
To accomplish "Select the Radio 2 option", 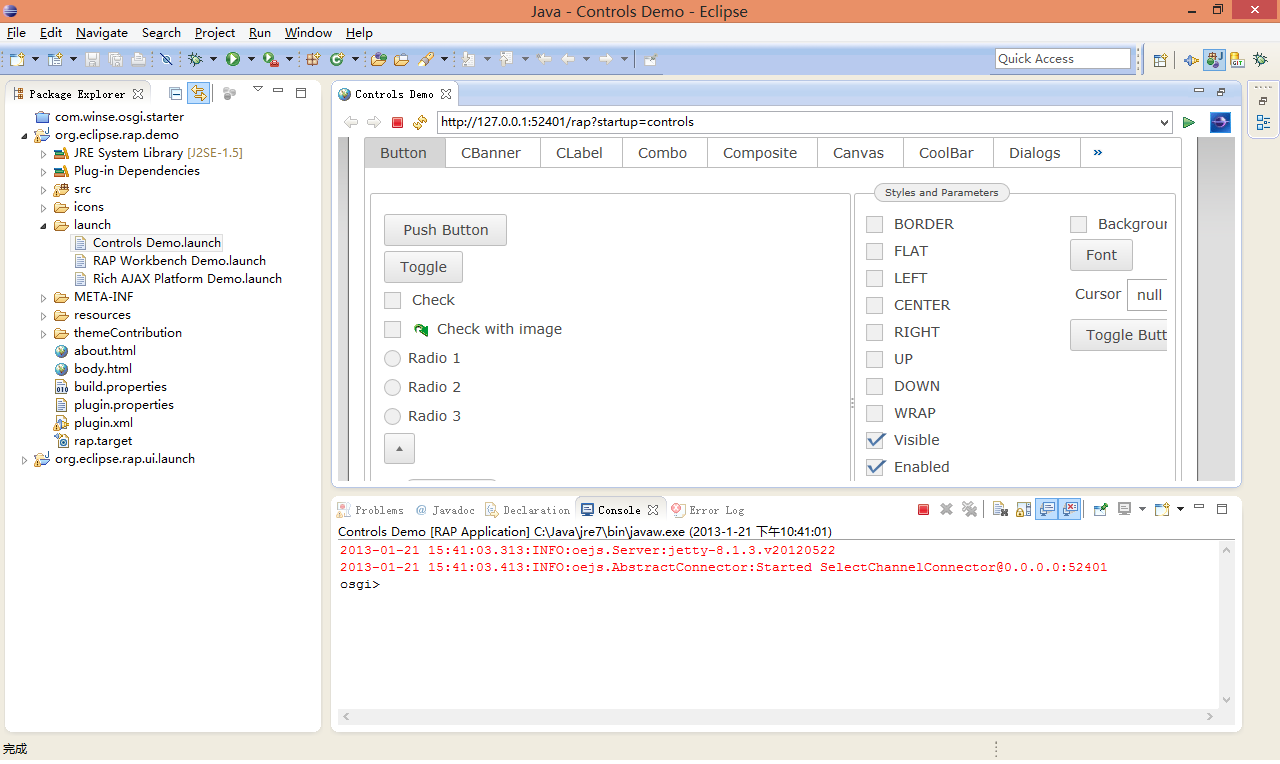I will coord(392,387).
